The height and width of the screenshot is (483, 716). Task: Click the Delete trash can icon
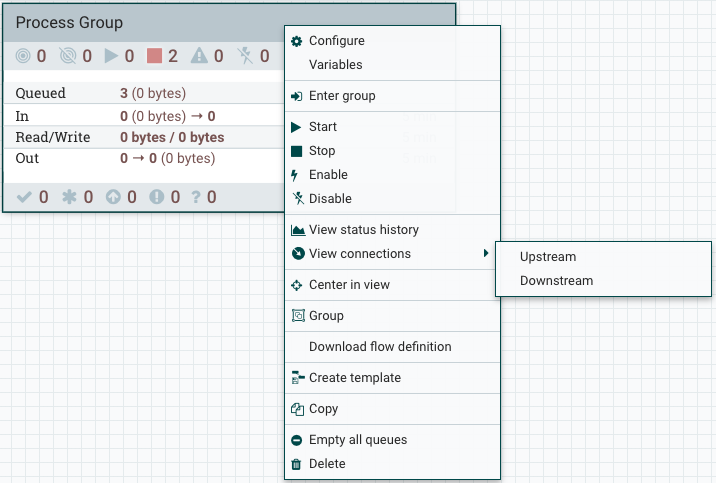(296, 464)
